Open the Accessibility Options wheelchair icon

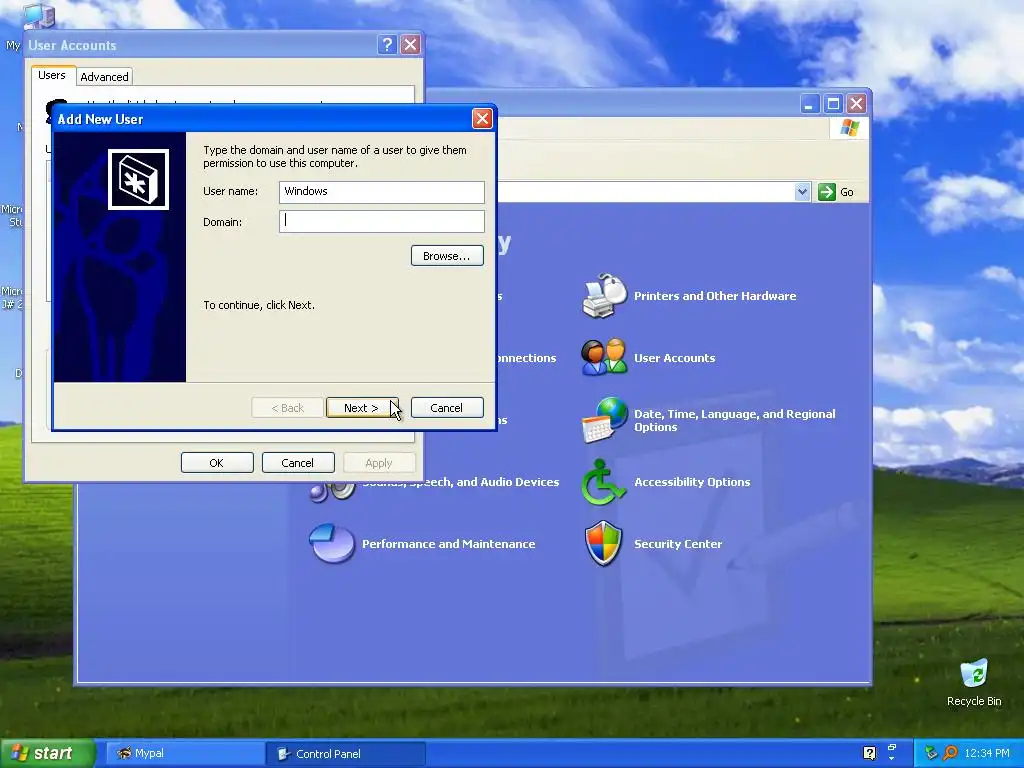(604, 482)
